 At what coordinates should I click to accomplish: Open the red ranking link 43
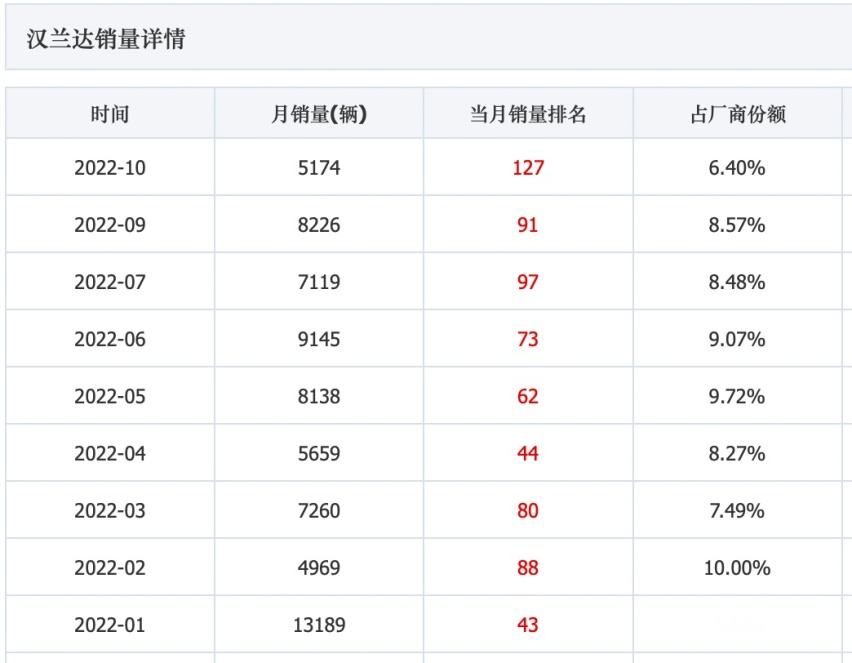click(x=528, y=624)
